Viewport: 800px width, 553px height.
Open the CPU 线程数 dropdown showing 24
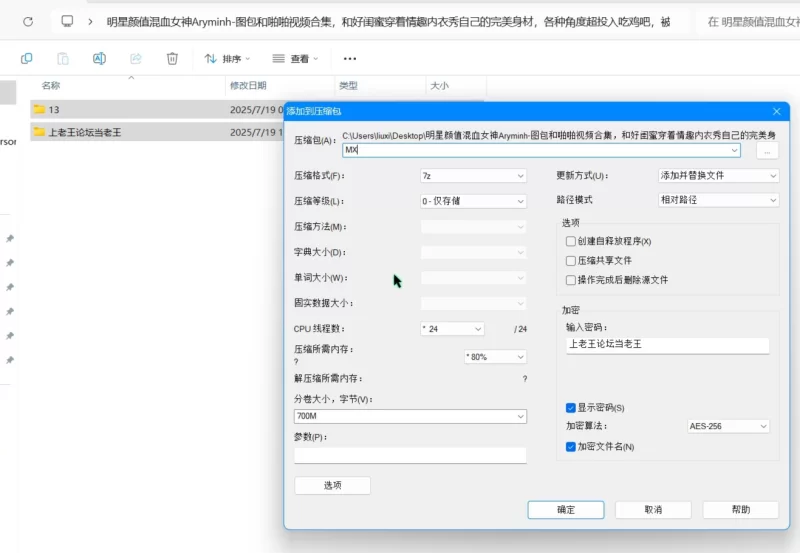coord(453,329)
